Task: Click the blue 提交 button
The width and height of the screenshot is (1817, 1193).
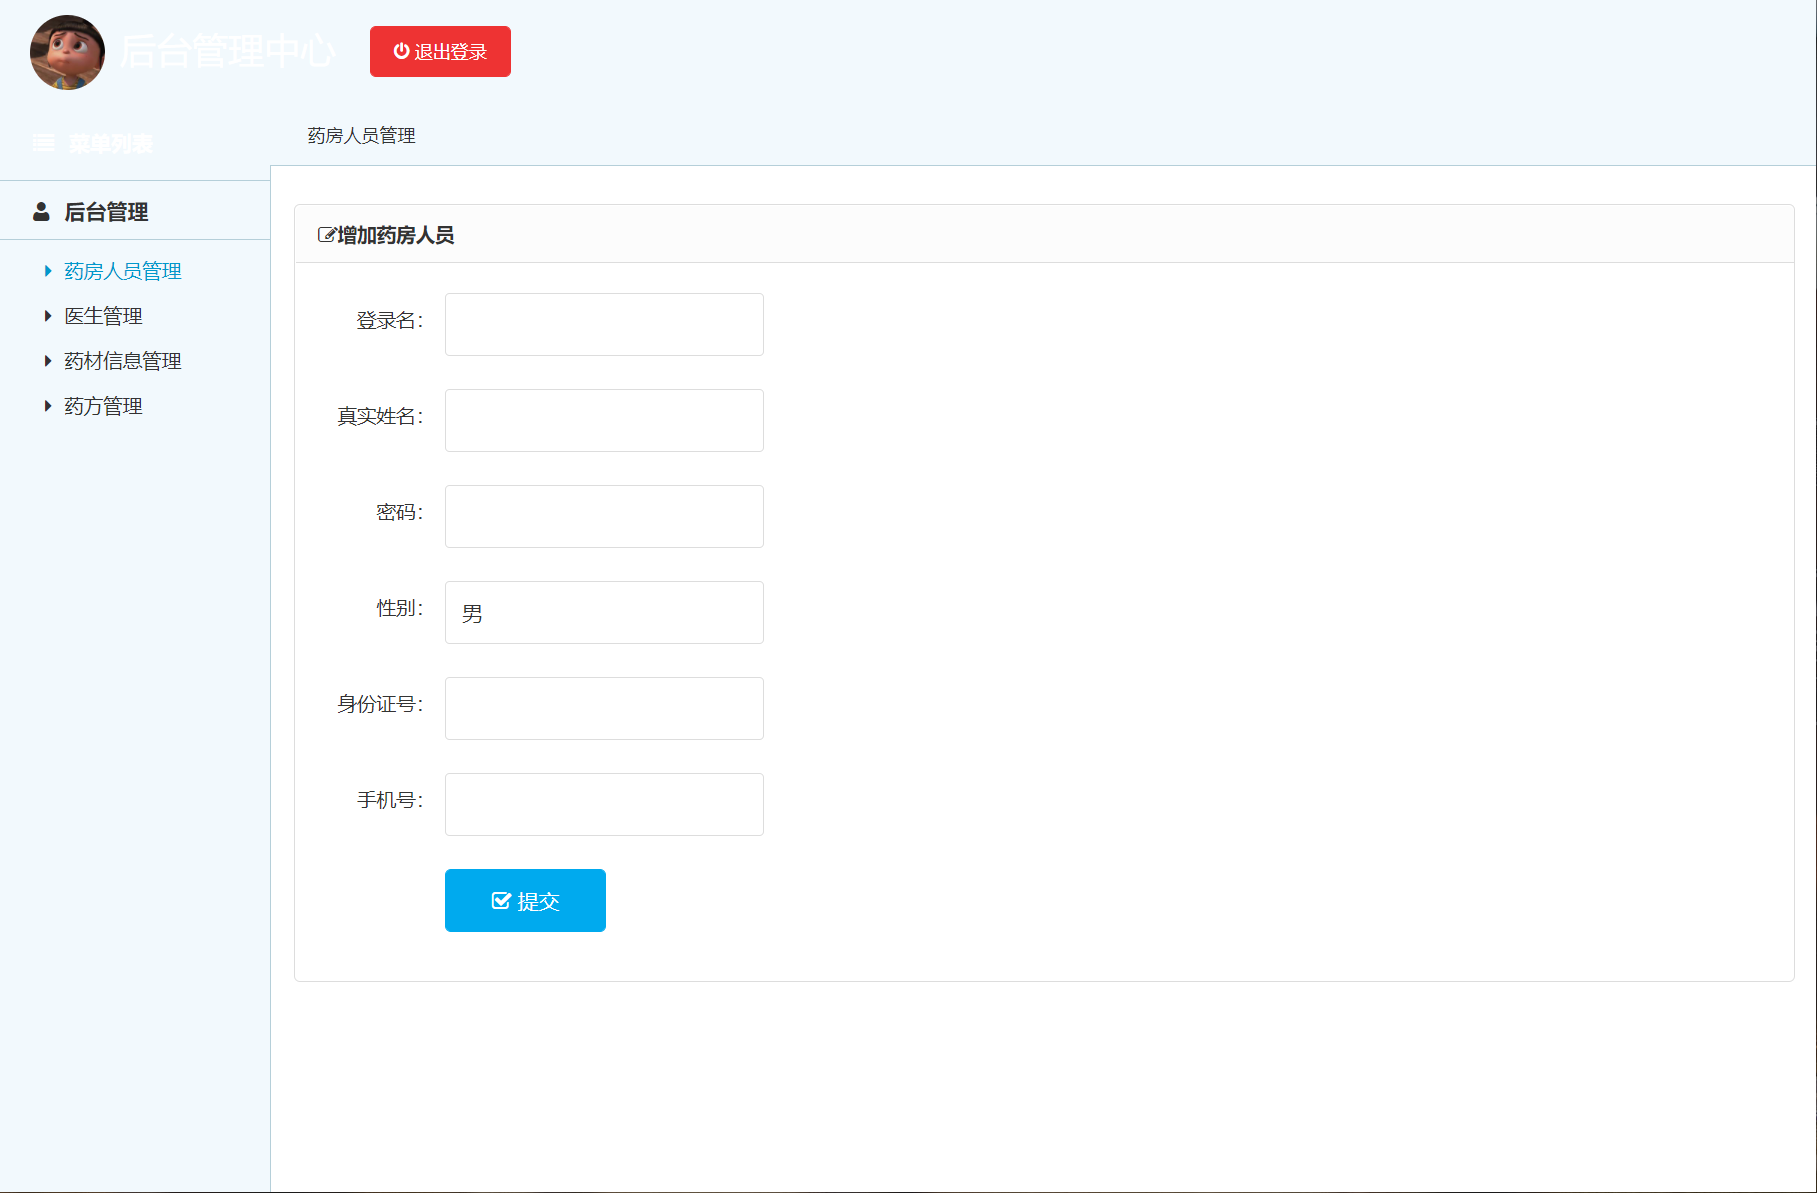Action: (x=525, y=899)
